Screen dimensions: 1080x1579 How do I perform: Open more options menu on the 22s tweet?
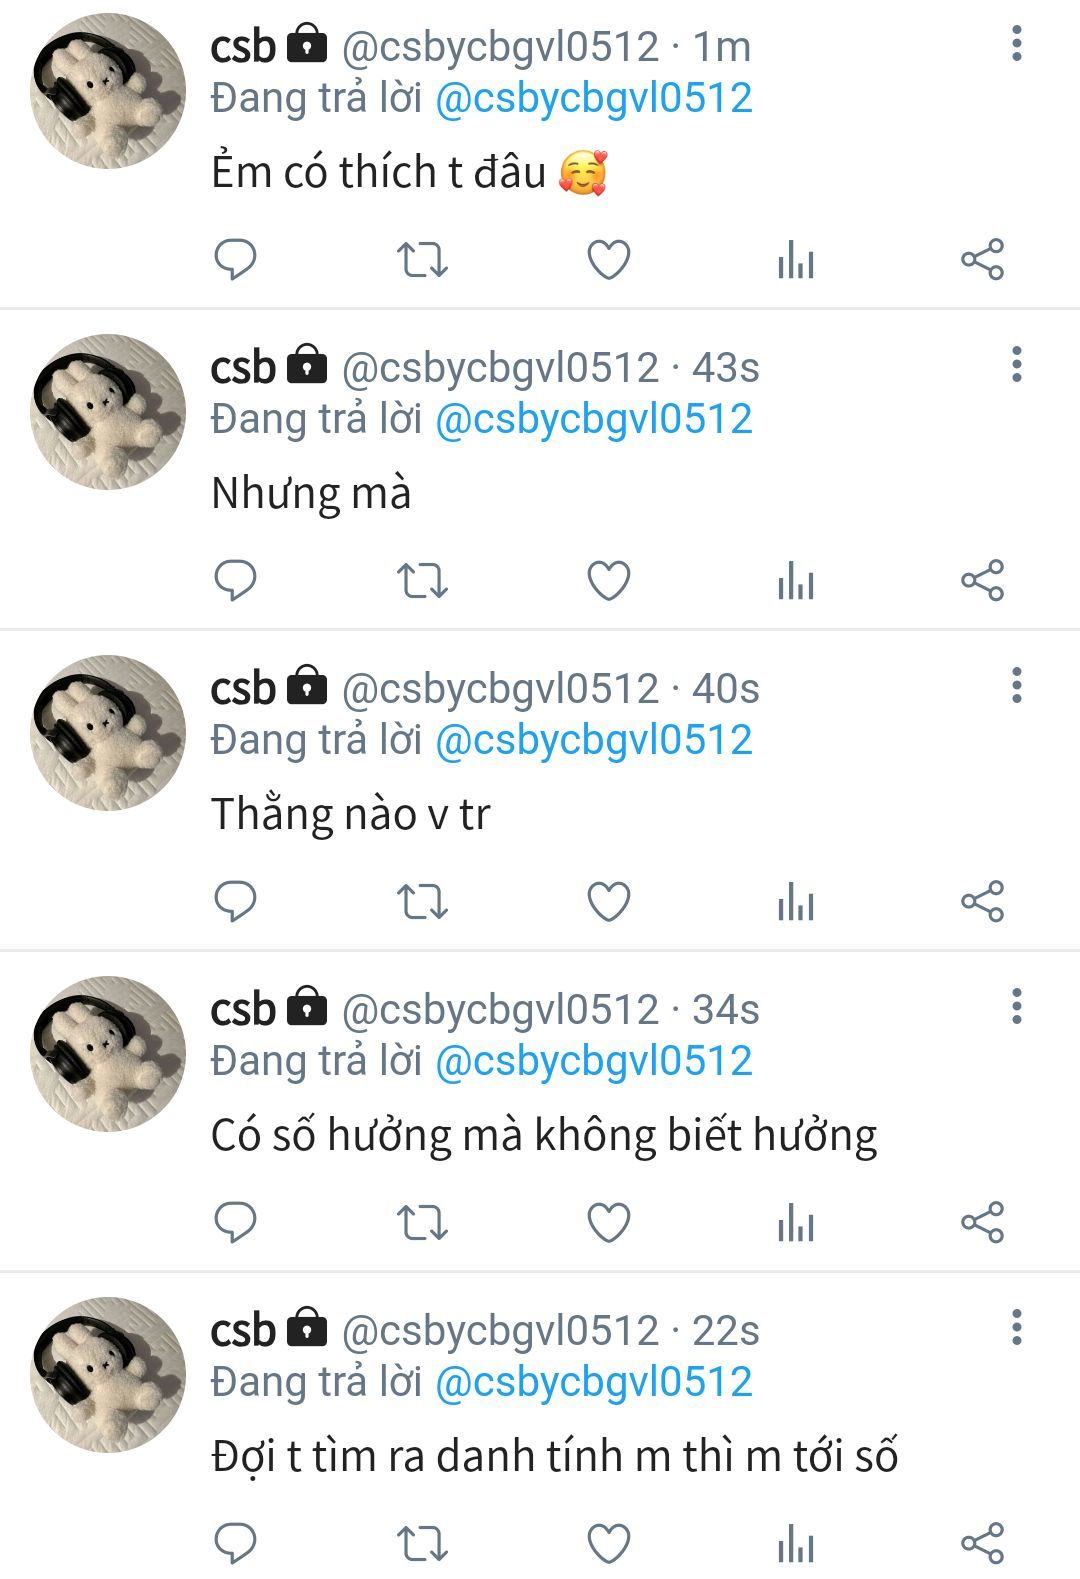(x=1017, y=1328)
